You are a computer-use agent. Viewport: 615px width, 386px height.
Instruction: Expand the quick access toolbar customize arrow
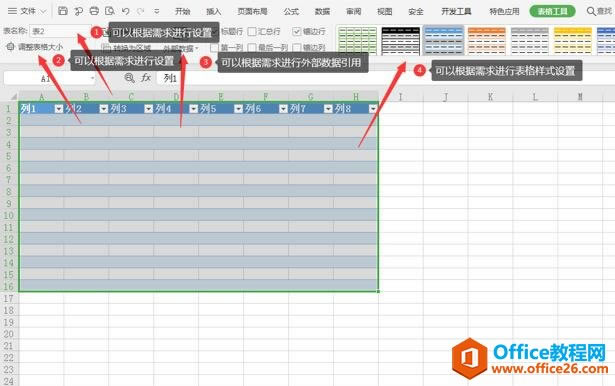point(156,11)
